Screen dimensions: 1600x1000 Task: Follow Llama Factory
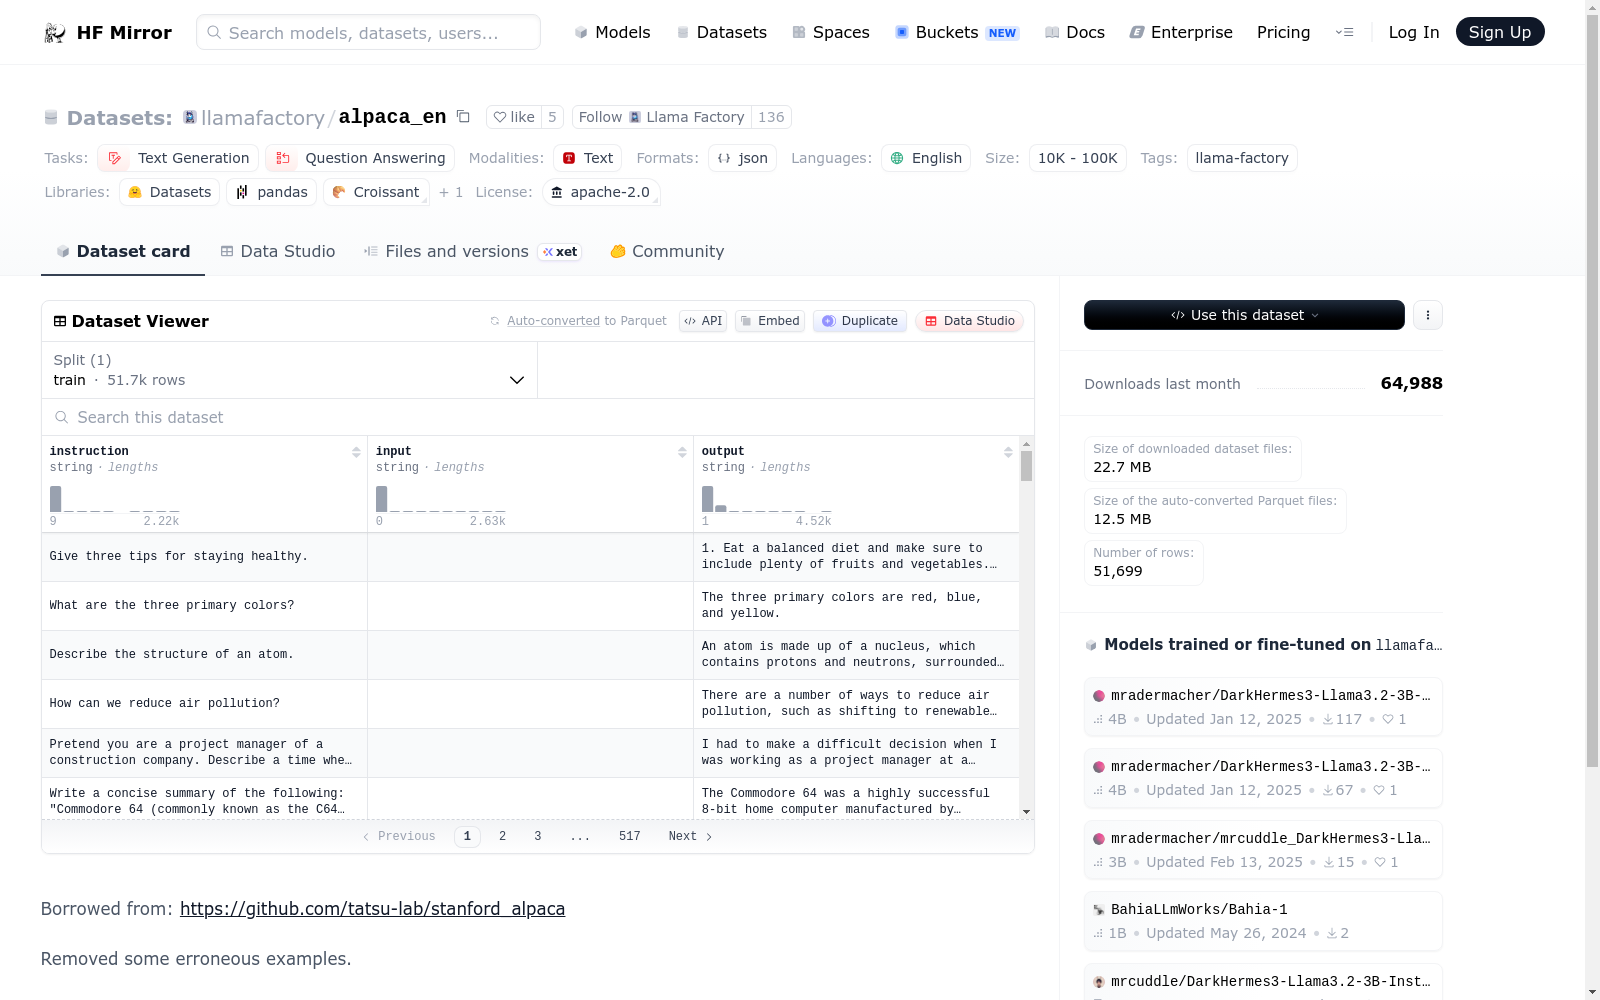662,117
